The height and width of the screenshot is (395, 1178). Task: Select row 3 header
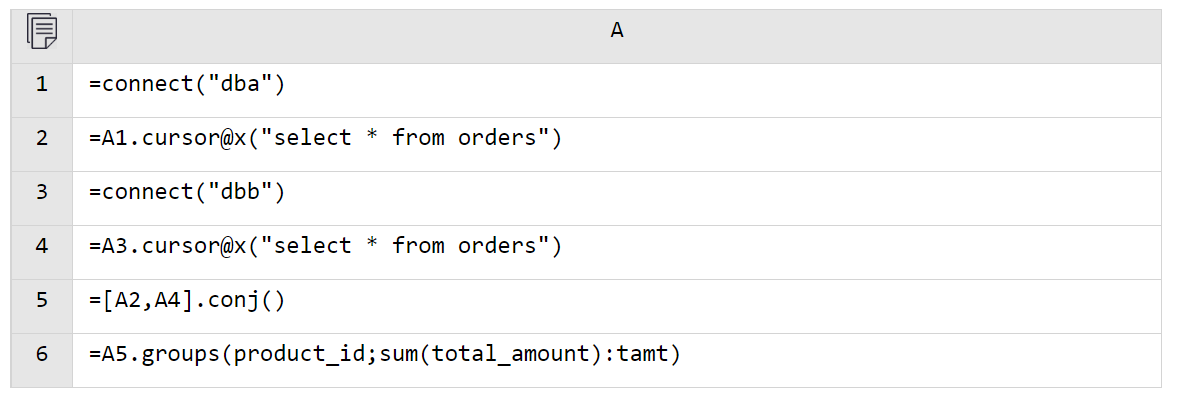coord(41,192)
